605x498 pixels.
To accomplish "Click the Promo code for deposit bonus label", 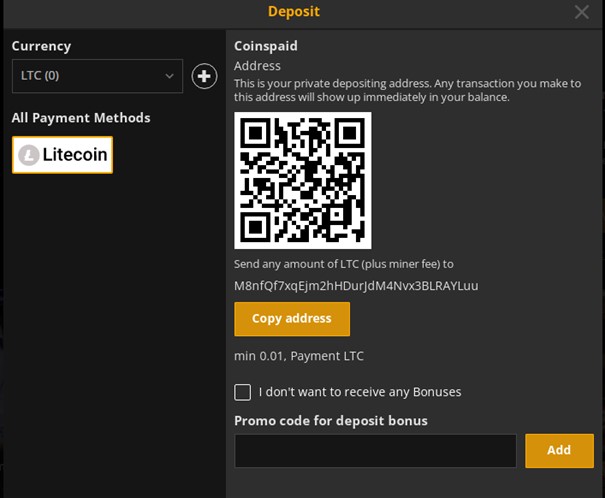I will coord(331,421).
